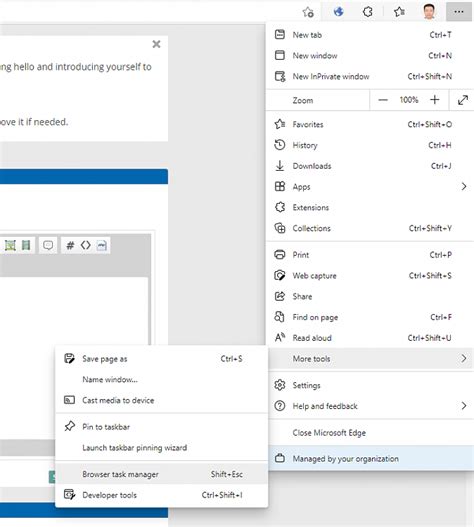Open Extensions from the menu
Image resolution: width=474 pixels, height=527 pixels.
pos(369,207)
